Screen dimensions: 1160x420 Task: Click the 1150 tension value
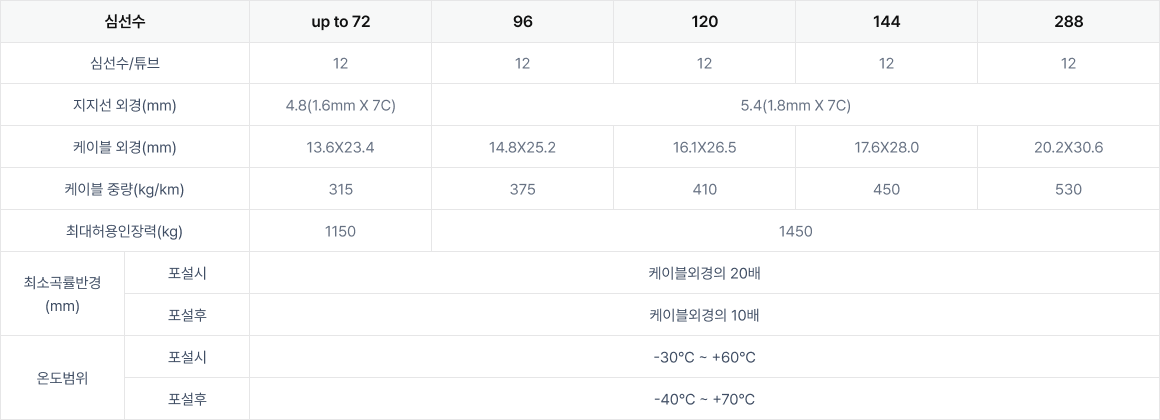pyautogui.click(x=340, y=231)
